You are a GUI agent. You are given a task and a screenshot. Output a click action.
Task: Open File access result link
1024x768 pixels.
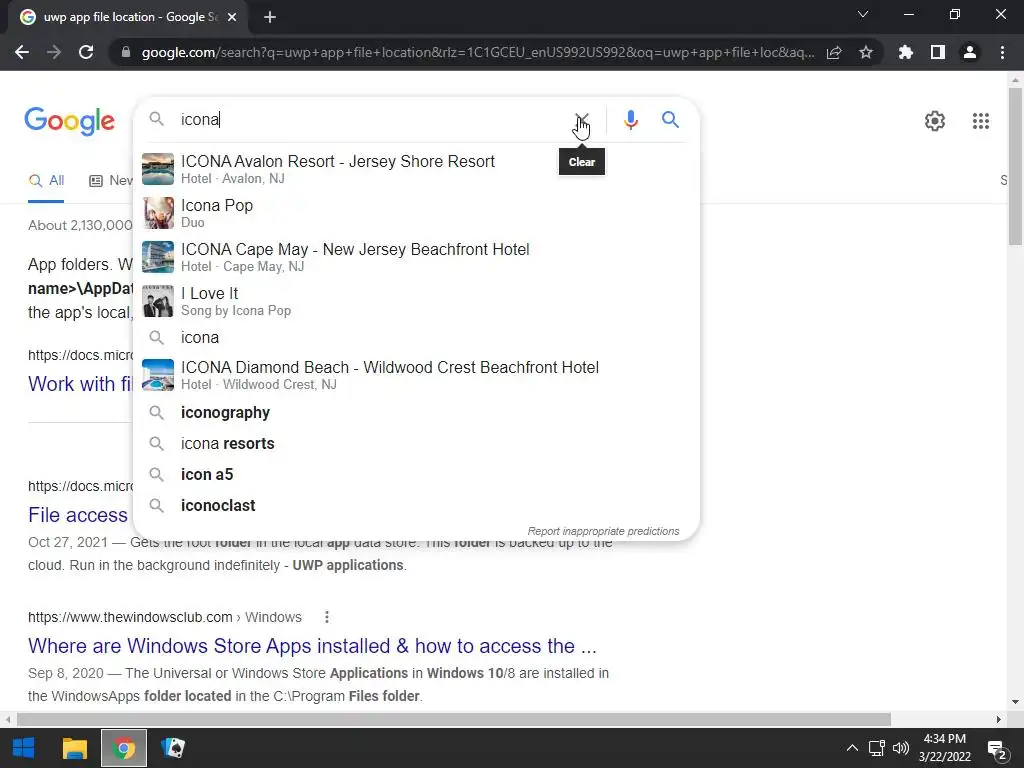tap(78, 515)
